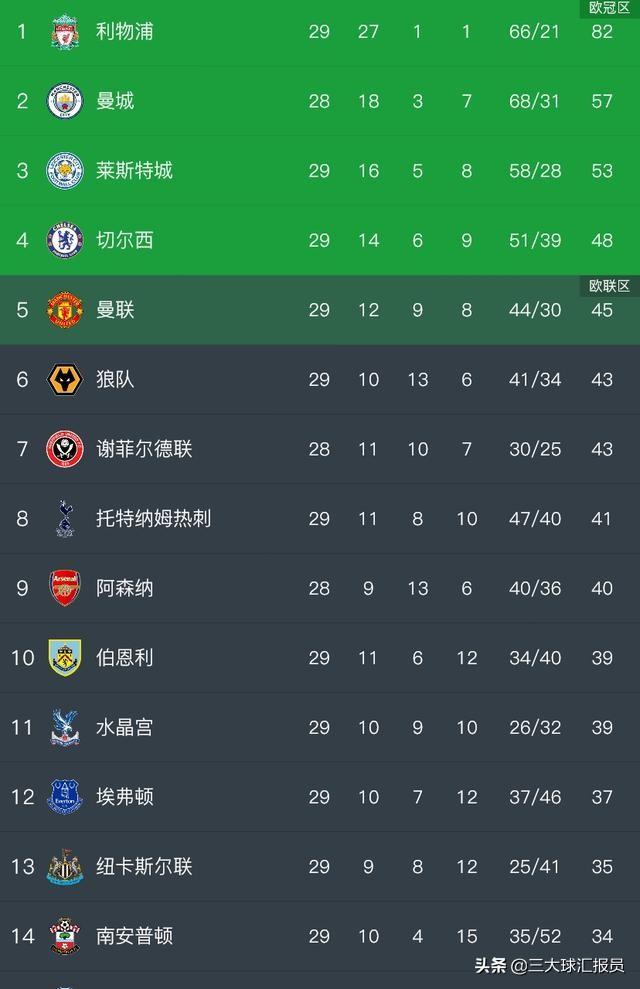Open the Tottenham cockerel logo
Image resolution: width=640 pixels, height=989 pixels.
click(x=65, y=518)
